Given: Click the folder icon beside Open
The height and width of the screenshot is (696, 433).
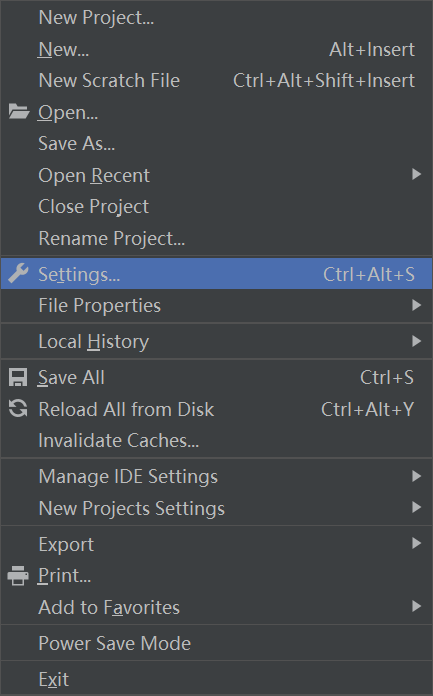Looking at the screenshot, I should point(19,112).
